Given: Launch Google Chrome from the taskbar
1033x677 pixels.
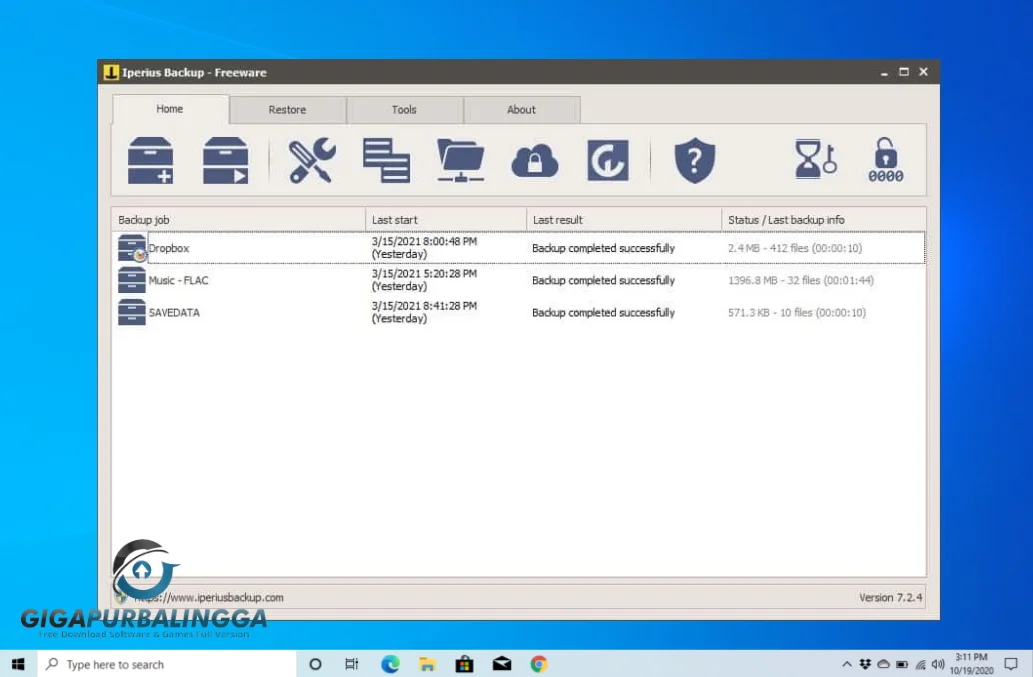Looking at the screenshot, I should coord(539,664).
